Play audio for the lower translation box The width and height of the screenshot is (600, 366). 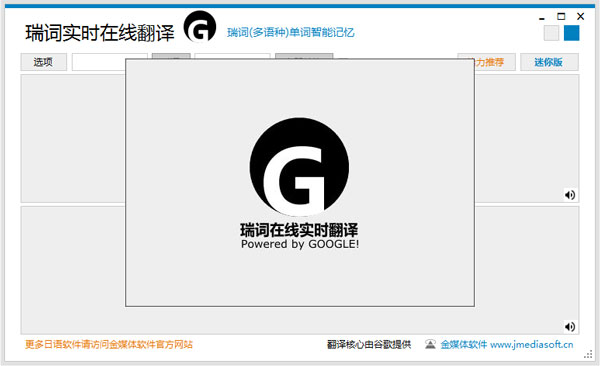coord(570,327)
